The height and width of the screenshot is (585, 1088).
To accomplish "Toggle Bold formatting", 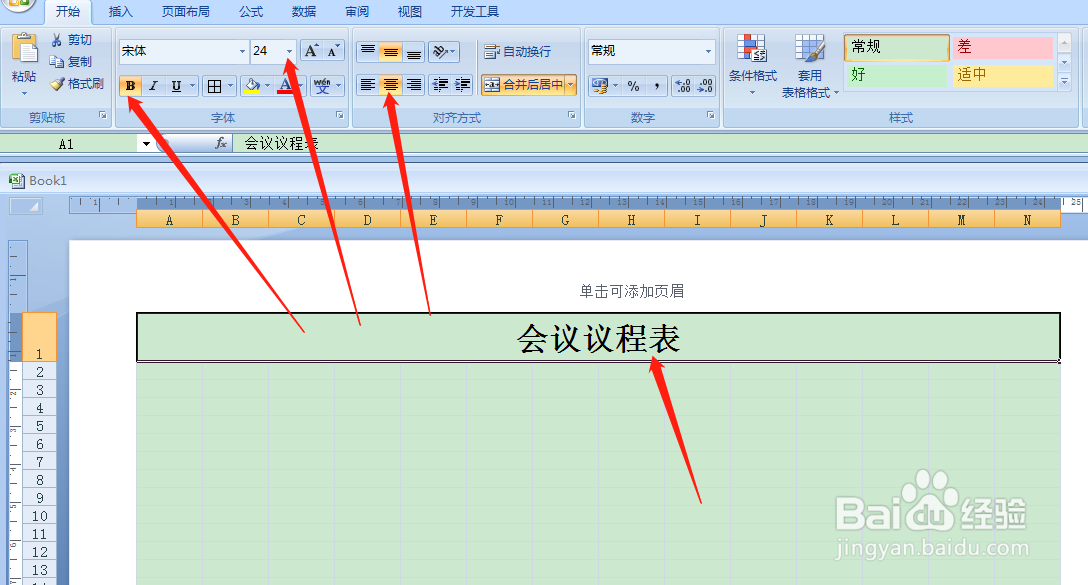I will (x=130, y=86).
